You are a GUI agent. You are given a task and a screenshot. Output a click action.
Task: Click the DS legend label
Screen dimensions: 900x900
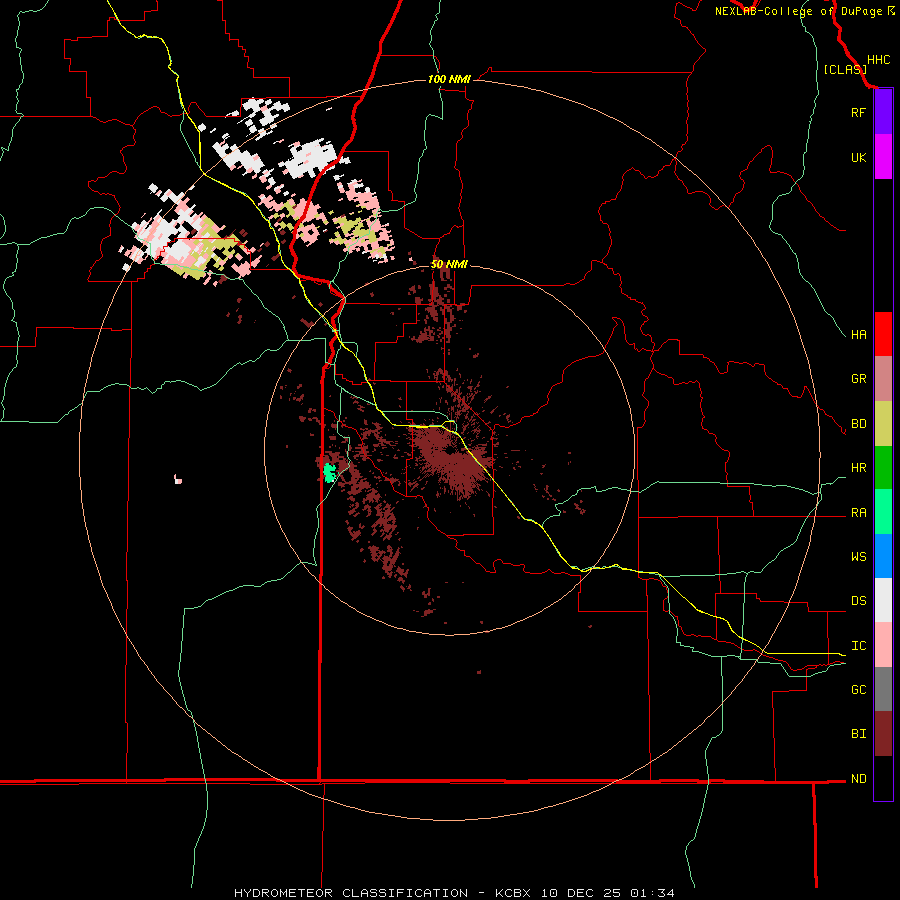858,601
